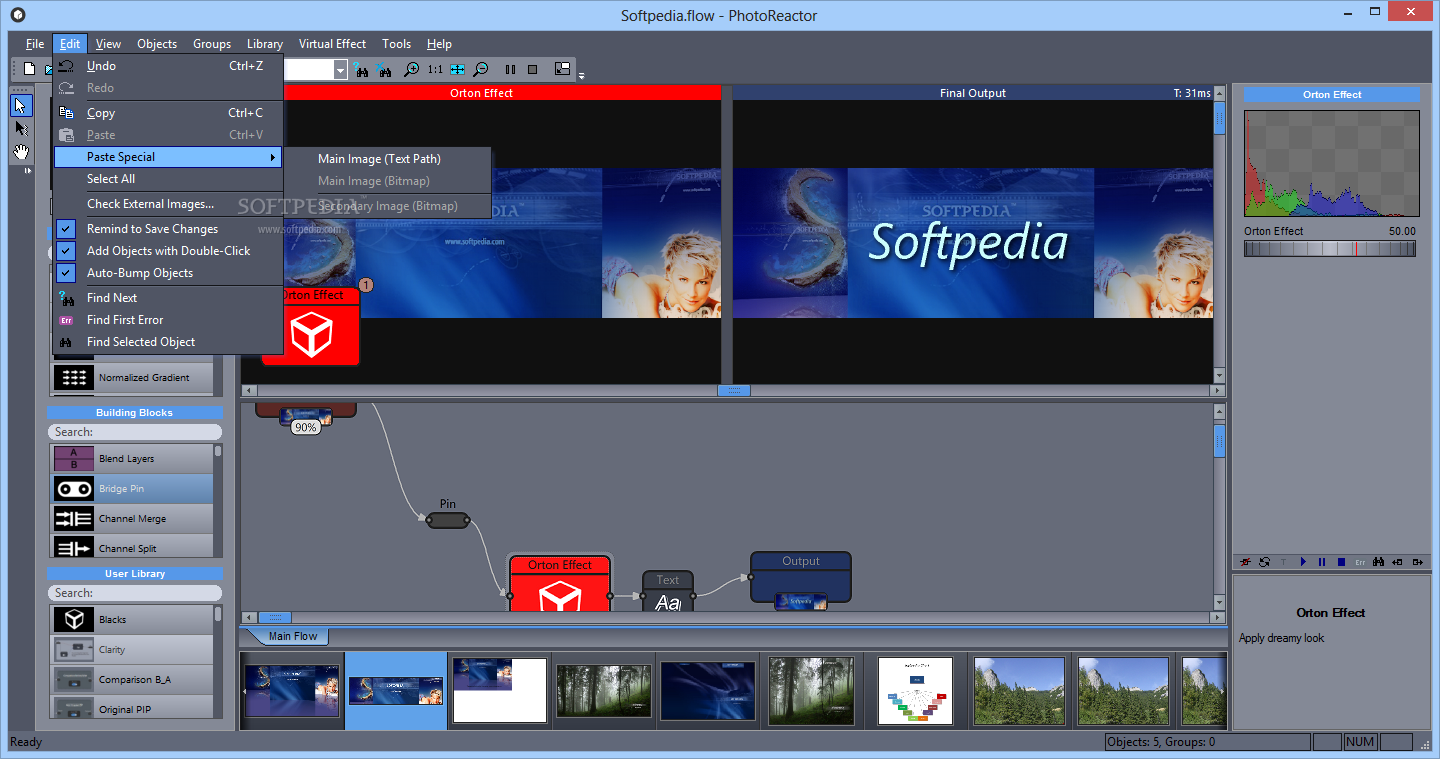The image size is (1440, 759).
Task: Click the fit-to-window zoom icon
Action: (x=457, y=70)
